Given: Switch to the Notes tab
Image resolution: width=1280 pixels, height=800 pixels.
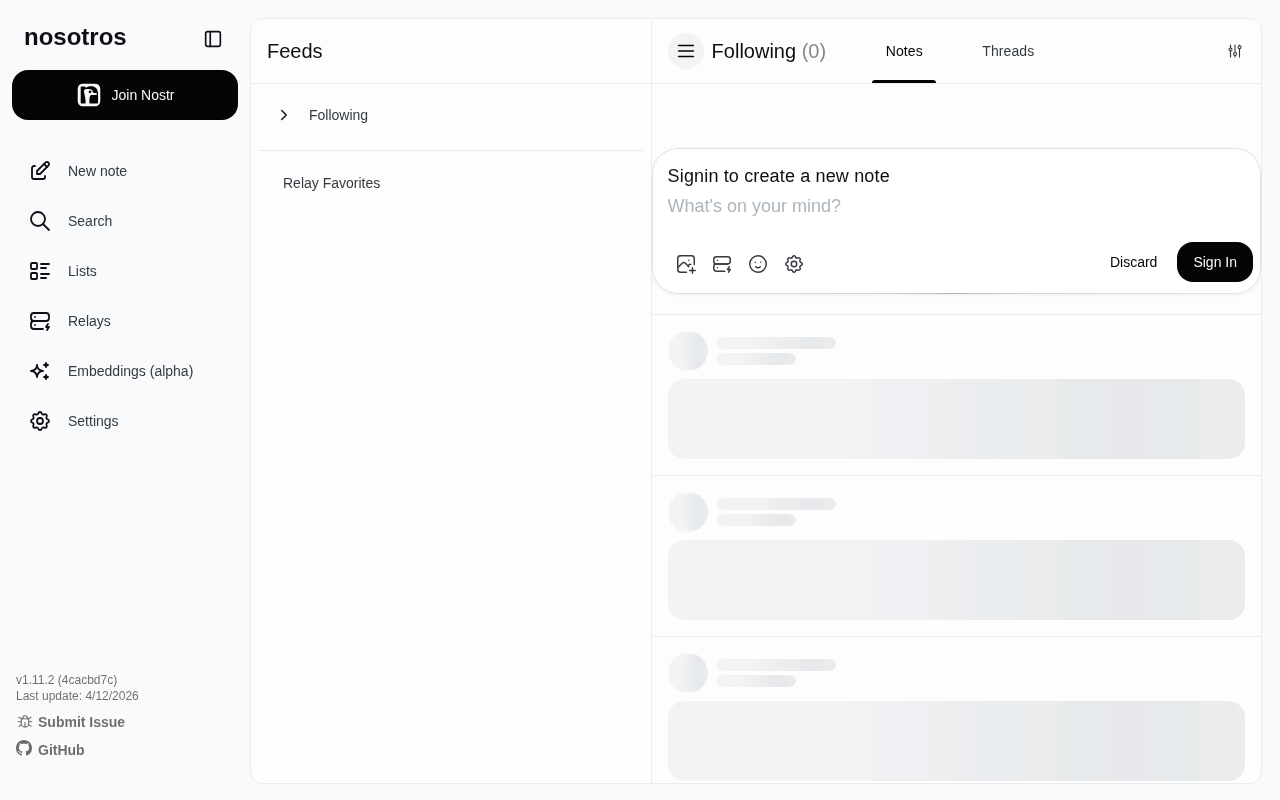Looking at the screenshot, I should click(x=904, y=51).
